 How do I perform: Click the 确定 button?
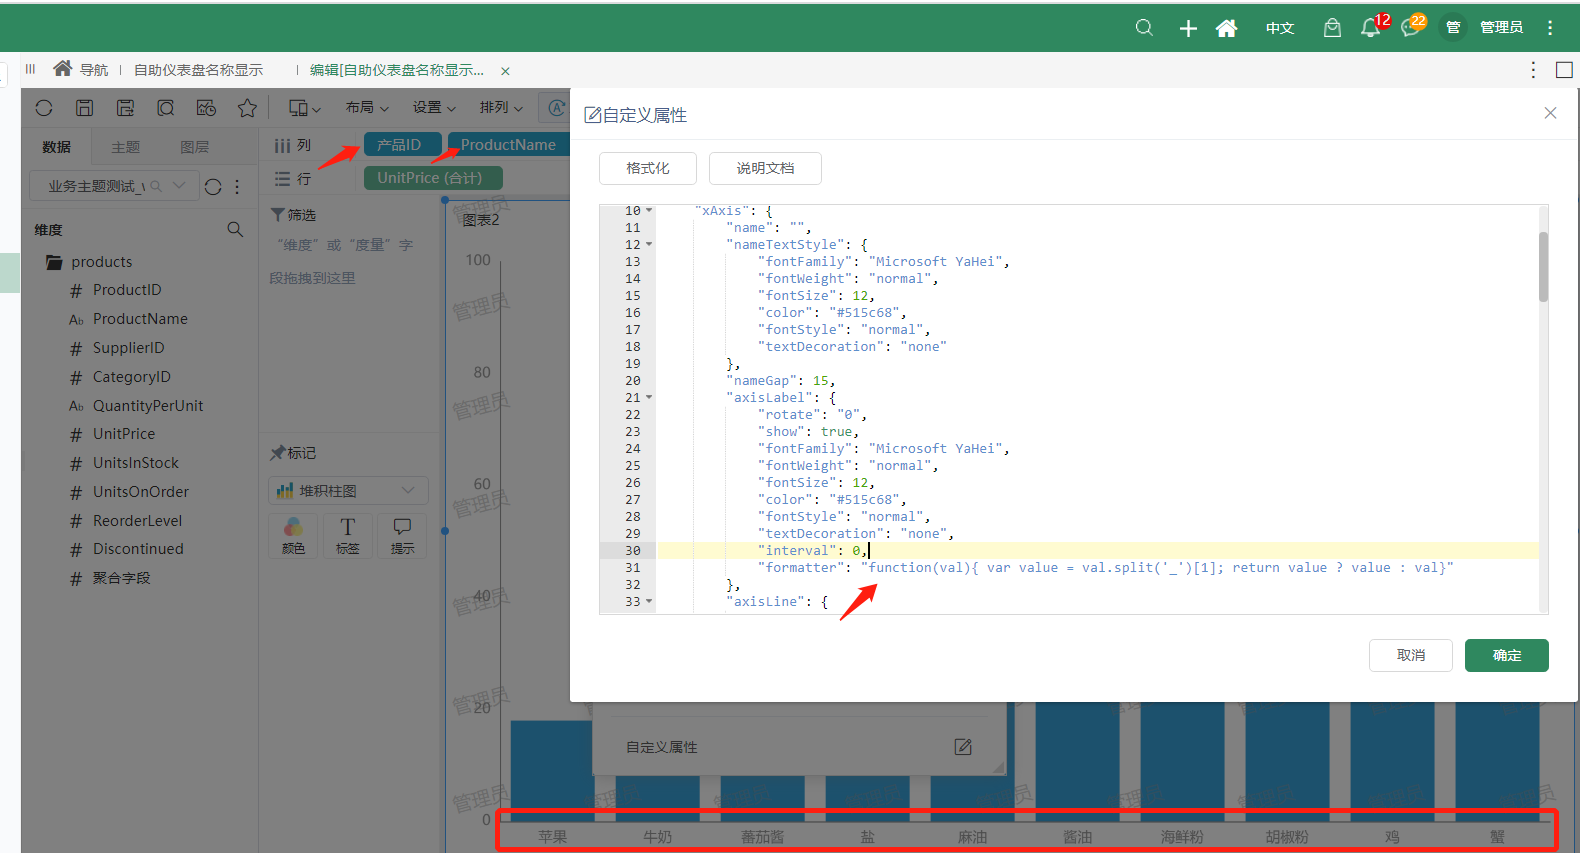point(1507,655)
